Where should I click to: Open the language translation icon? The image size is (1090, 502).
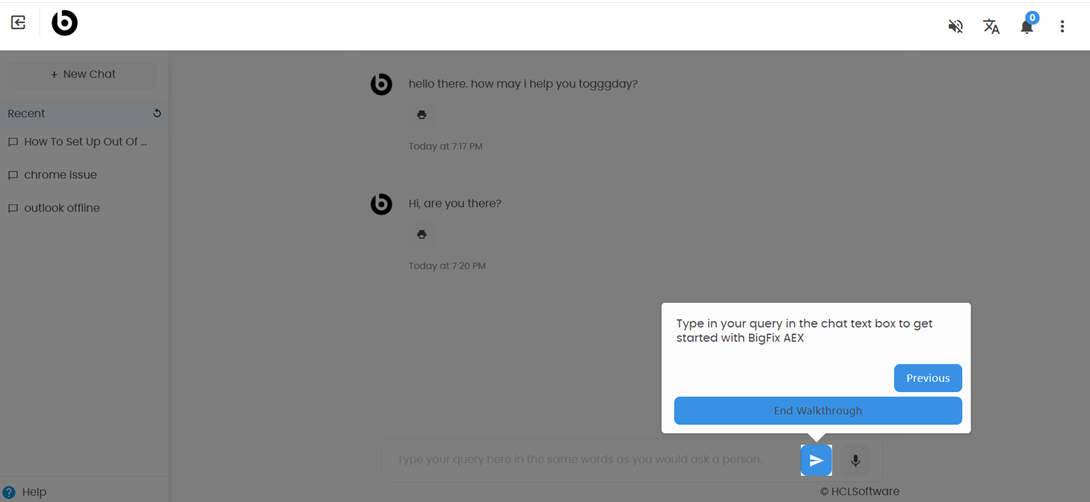pos(991,26)
